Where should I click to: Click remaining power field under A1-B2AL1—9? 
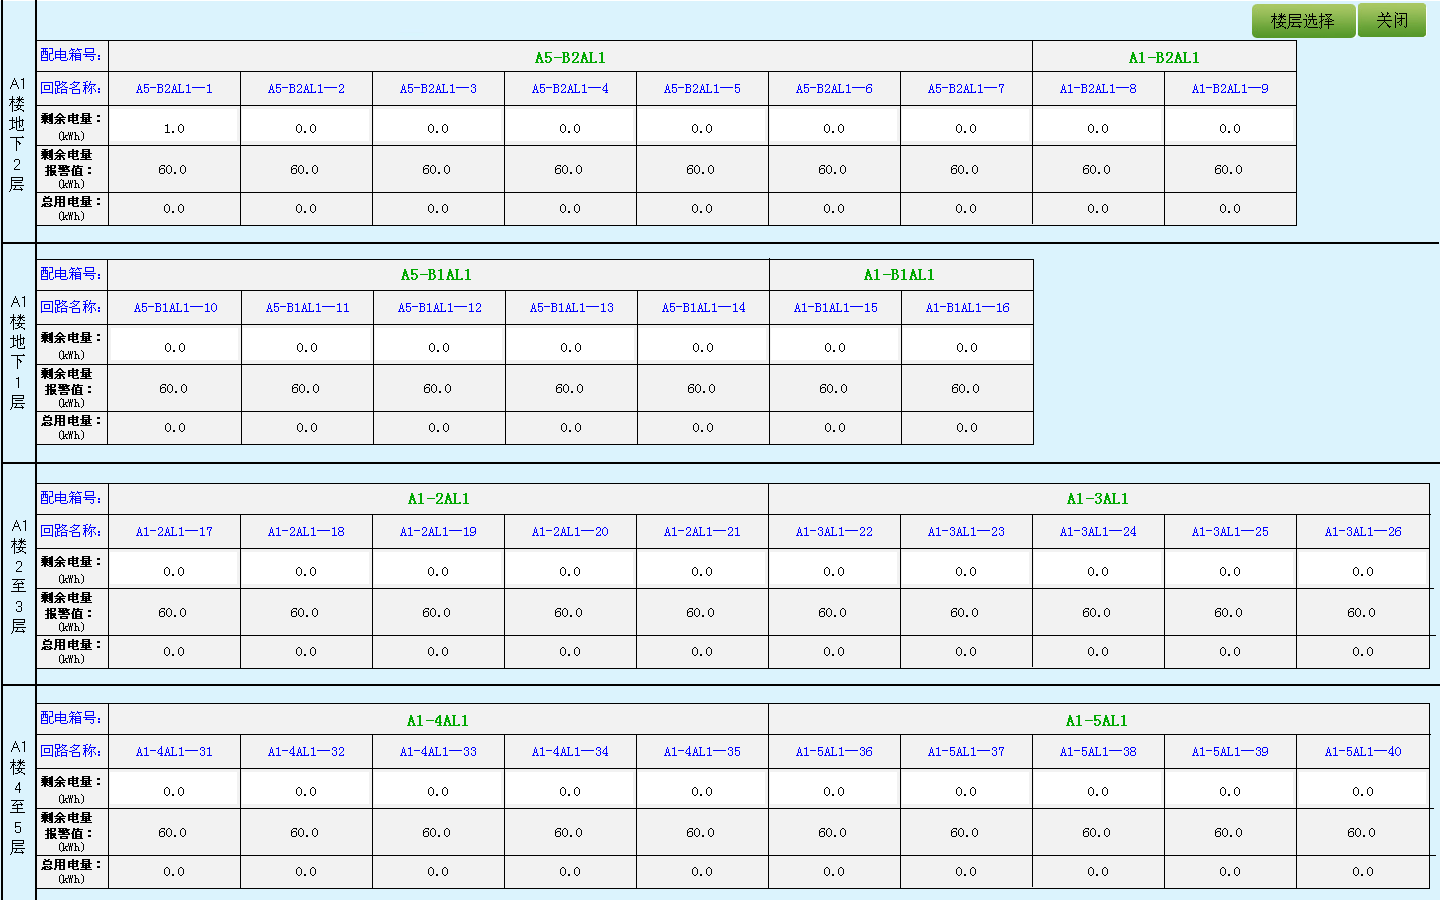coord(1230,126)
